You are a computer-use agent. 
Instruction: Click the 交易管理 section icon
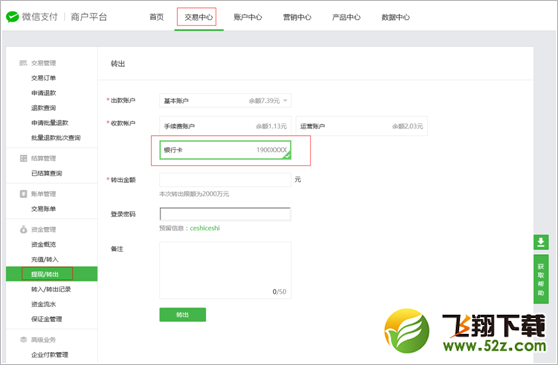pyautogui.click(x=23, y=63)
